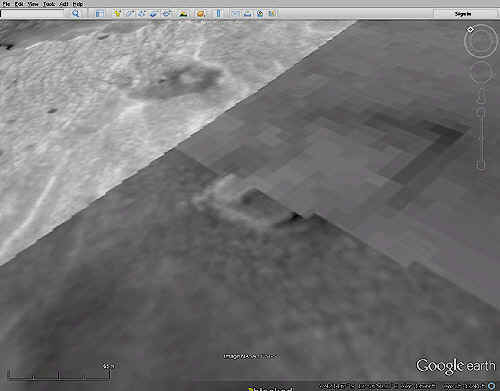Select the Add Path tool
500x391 pixels.
(142, 13)
